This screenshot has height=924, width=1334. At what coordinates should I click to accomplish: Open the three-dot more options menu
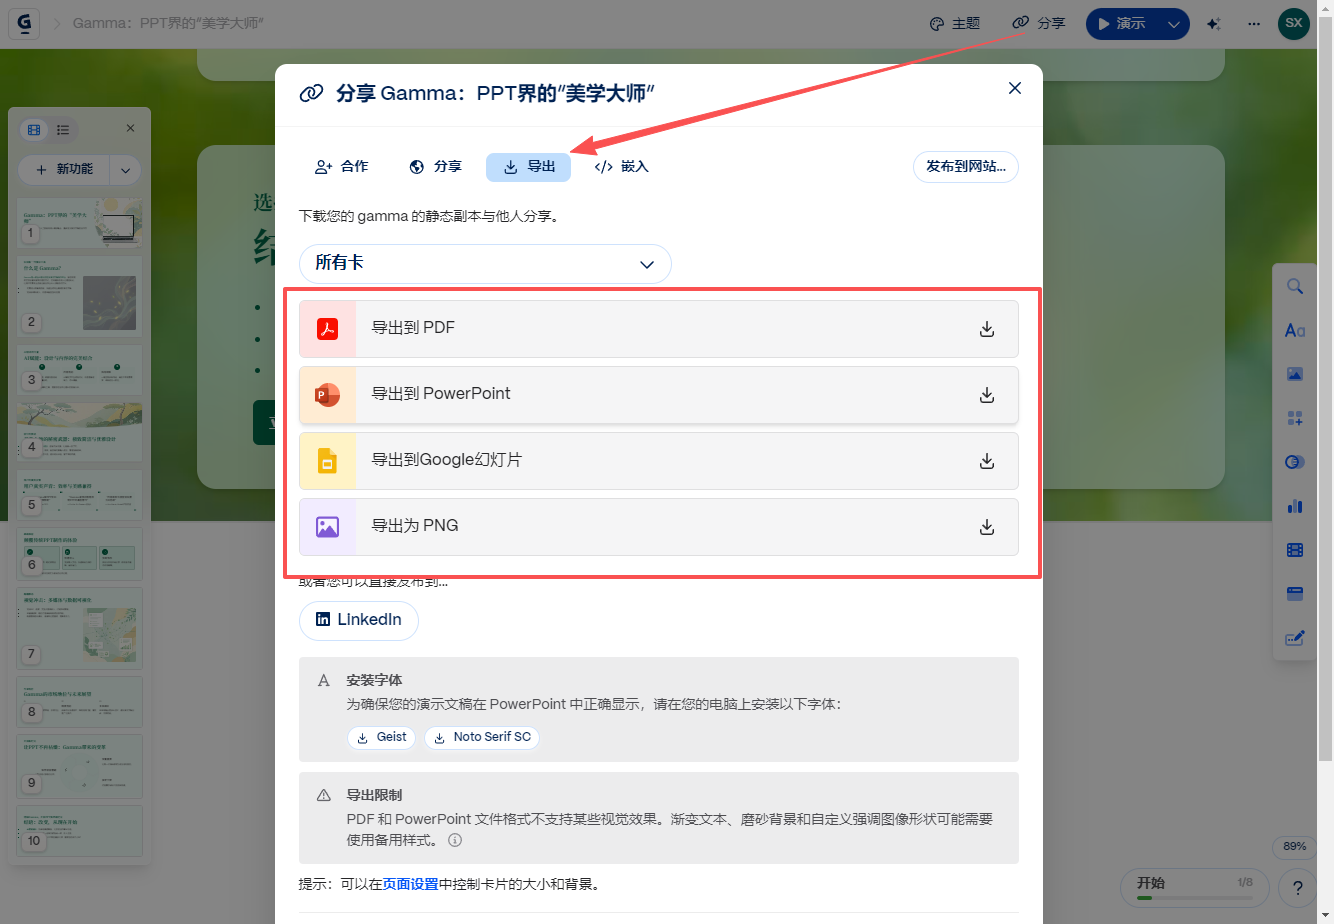tap(1254, 24)
